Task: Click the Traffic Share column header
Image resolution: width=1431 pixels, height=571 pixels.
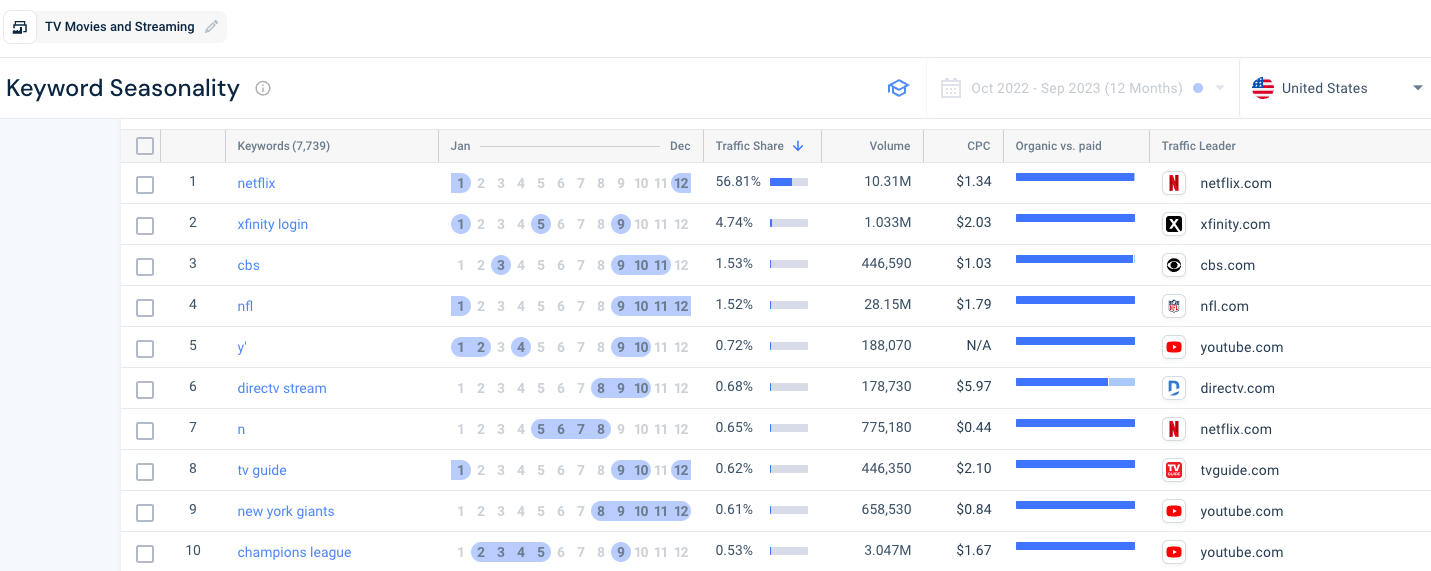Action: 749,146
